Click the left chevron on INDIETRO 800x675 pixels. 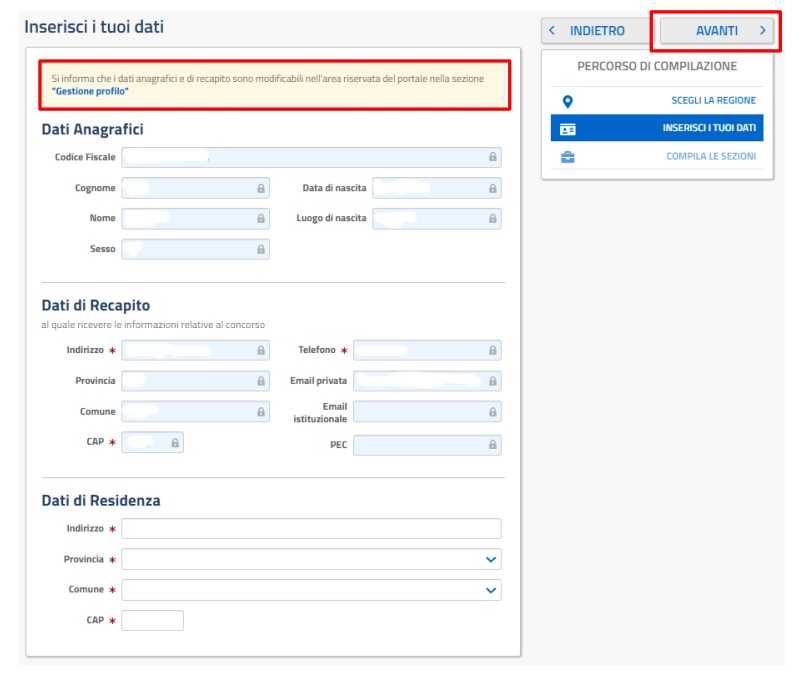552,31
